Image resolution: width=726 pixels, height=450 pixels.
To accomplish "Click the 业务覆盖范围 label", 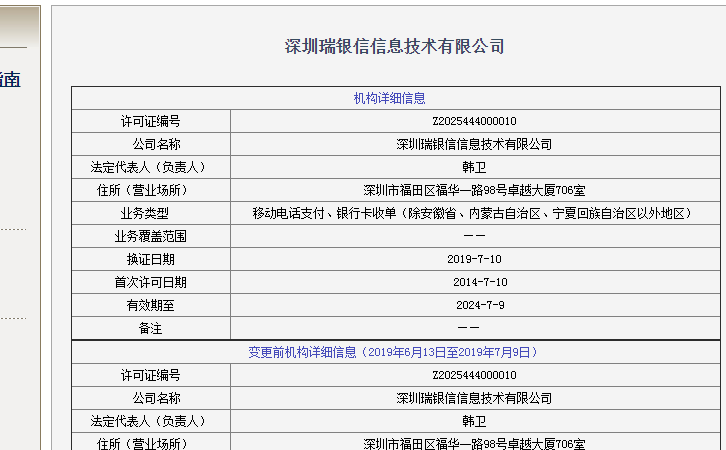I will (150, 237).
